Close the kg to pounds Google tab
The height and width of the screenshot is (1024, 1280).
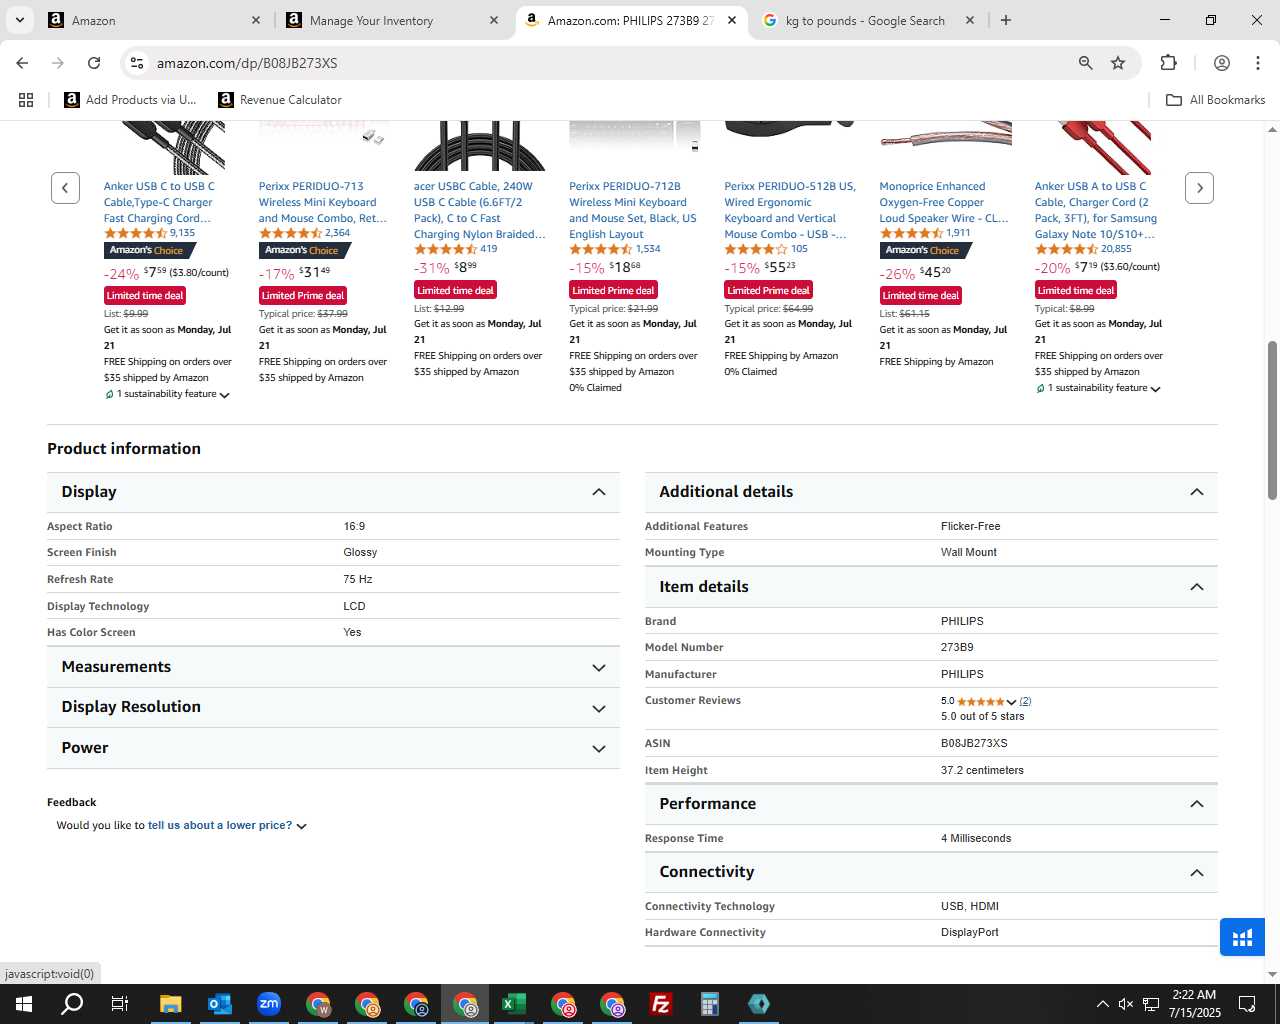[x=969, y=20]
